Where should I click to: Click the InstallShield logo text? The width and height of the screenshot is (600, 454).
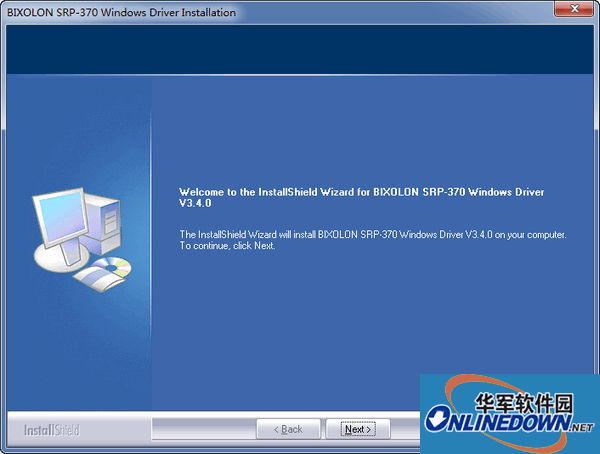[52, 430]
